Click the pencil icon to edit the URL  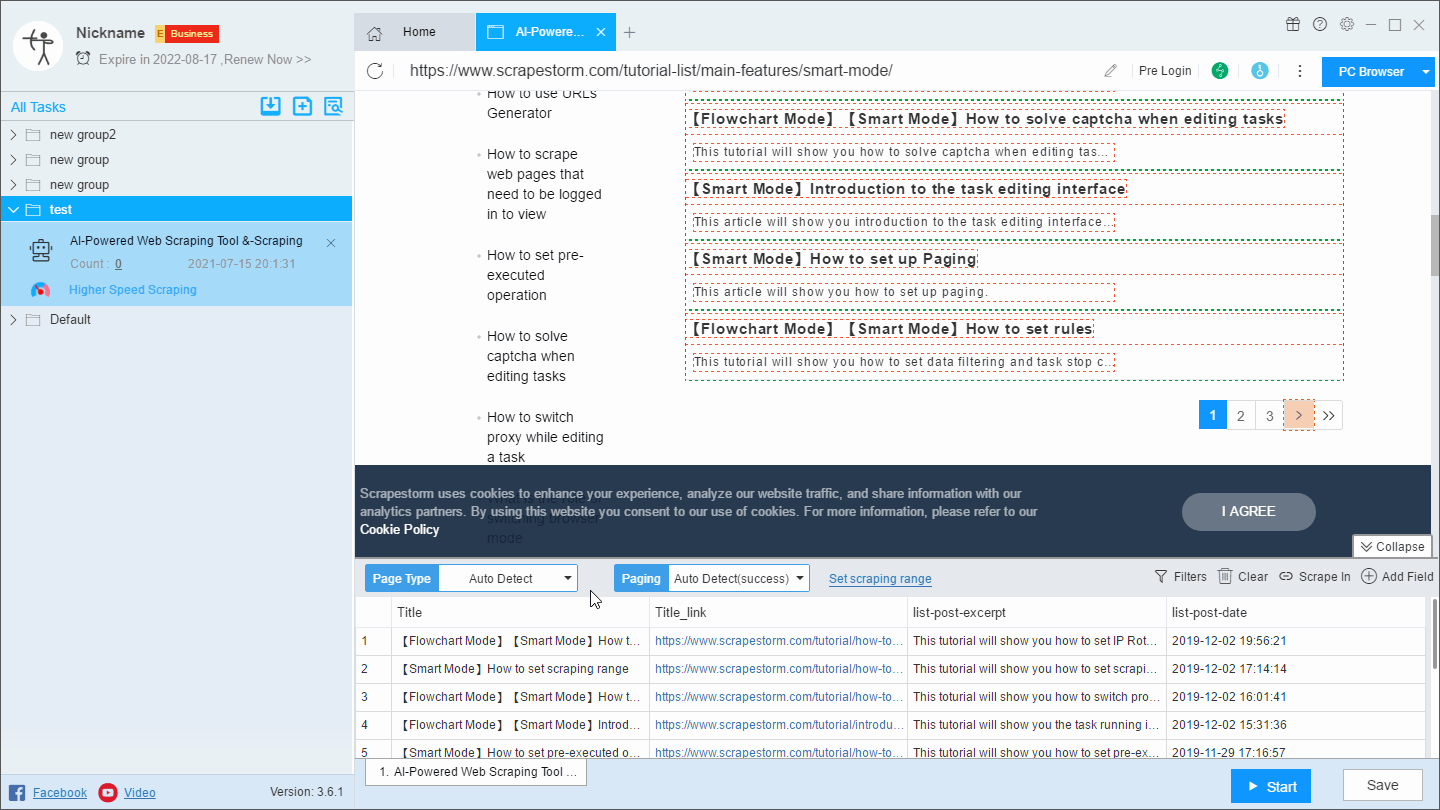(1110, 71)
